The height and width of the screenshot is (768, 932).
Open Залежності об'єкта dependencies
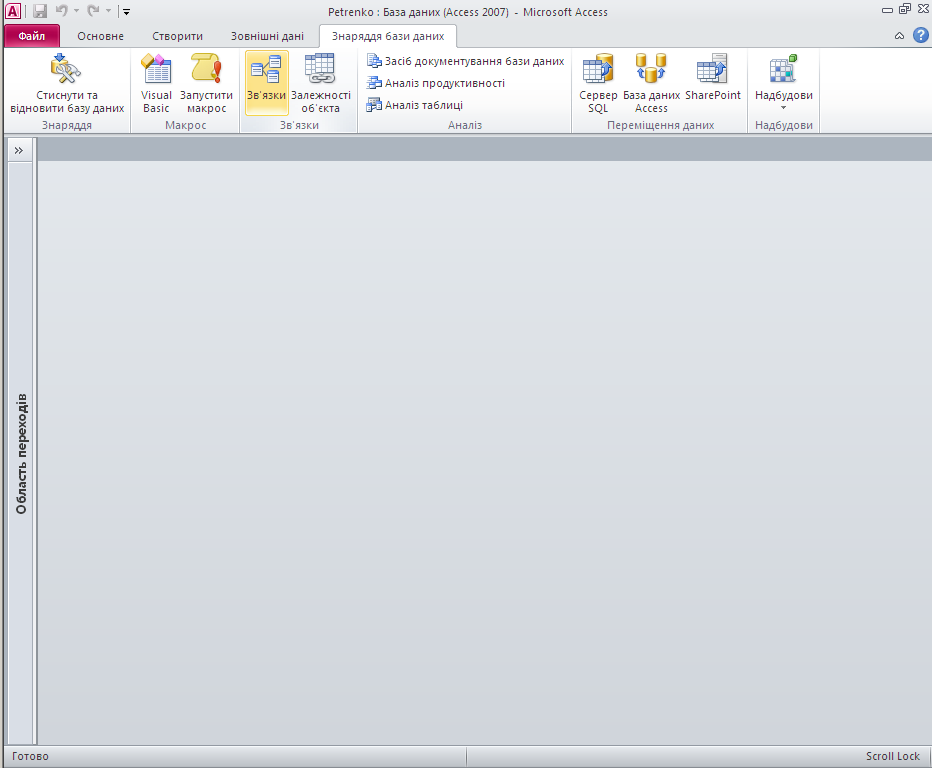click(x=320, y=83)
